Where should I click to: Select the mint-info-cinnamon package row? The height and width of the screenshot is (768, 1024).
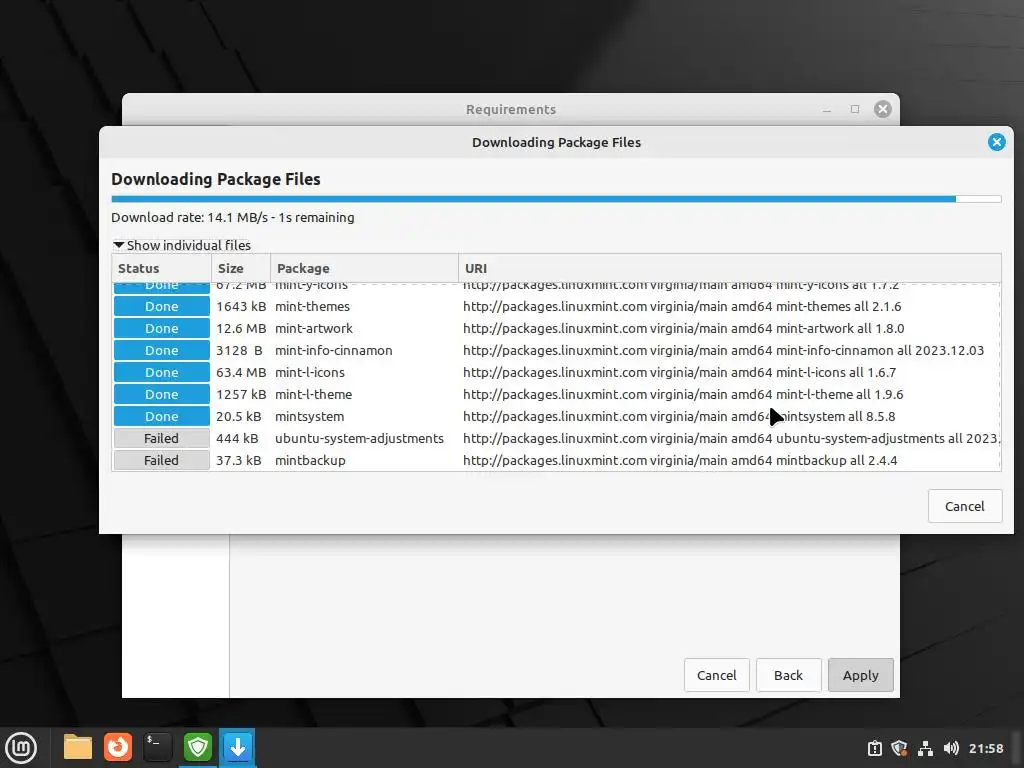(x=556, y=350)
